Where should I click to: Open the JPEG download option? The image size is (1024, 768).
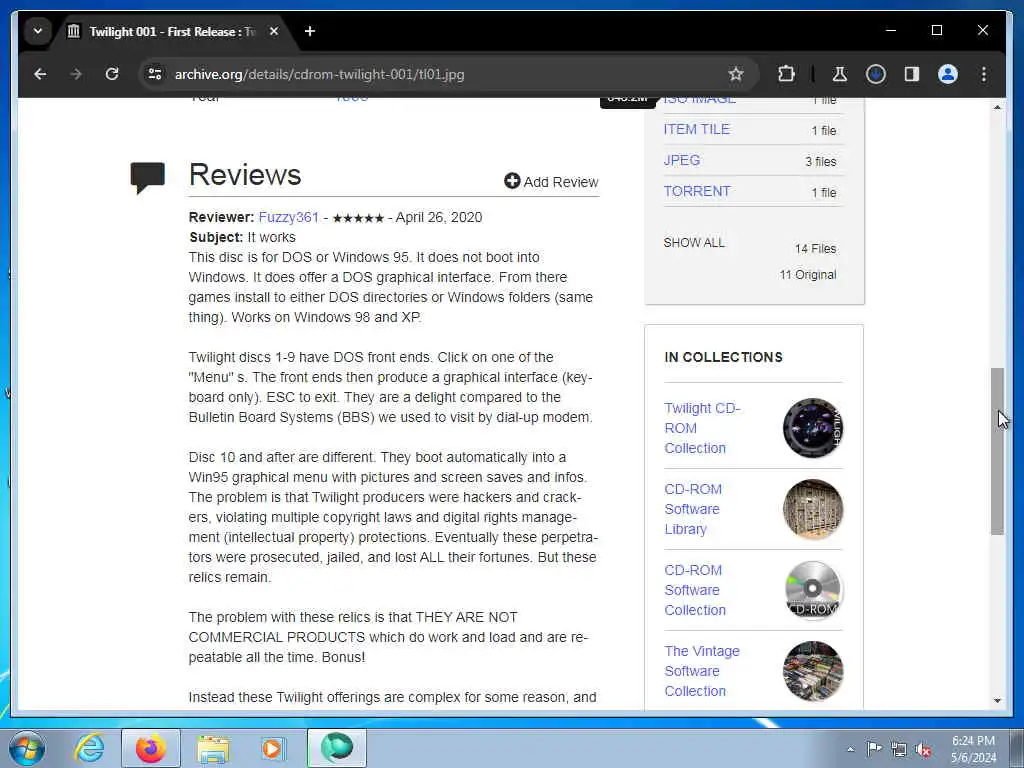tap(682, 161)
